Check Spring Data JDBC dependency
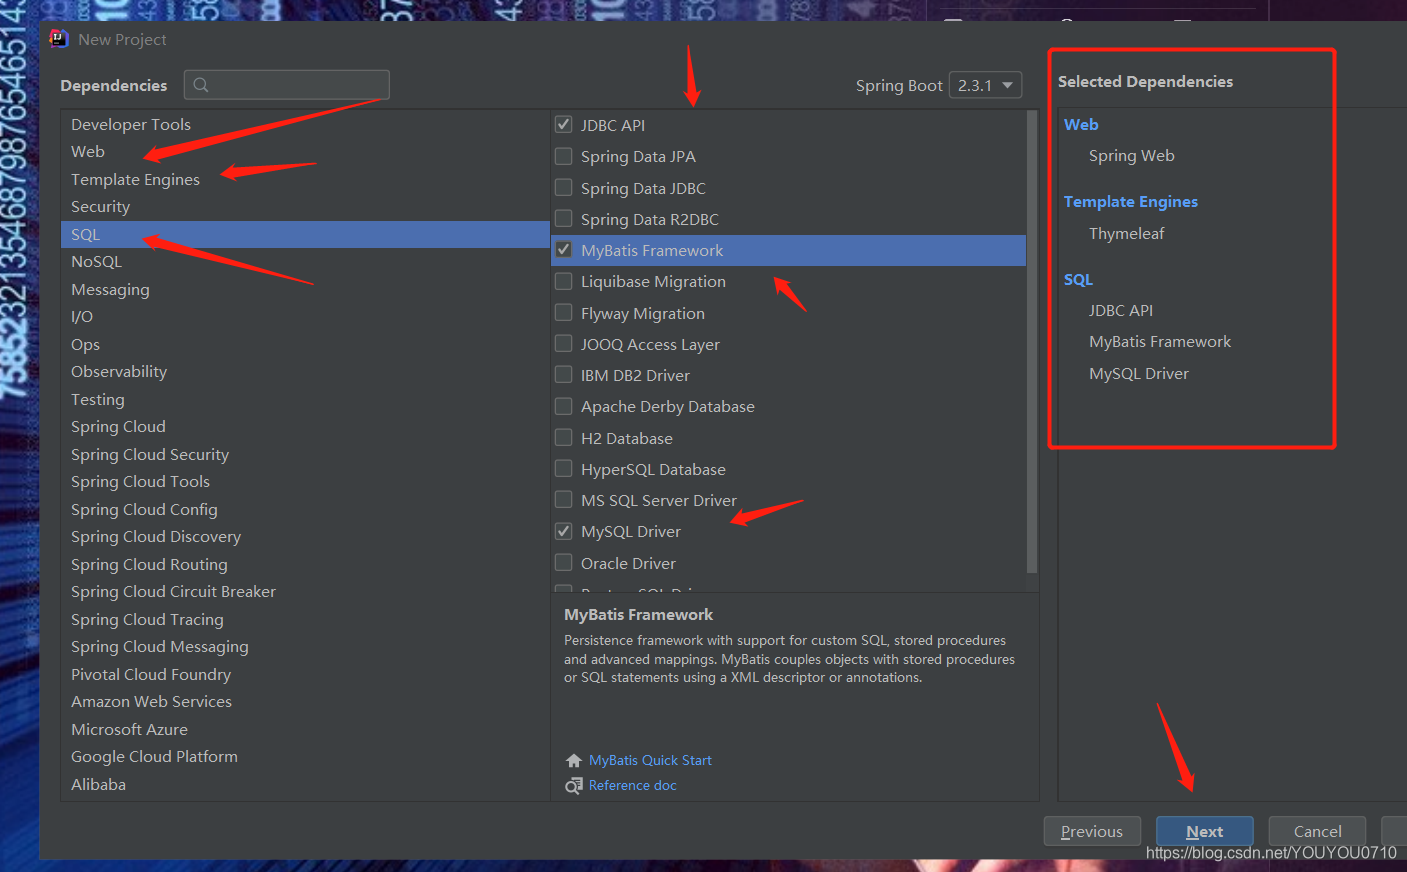The height and width of the screenshot is (872, 1407). coord(564,188)
